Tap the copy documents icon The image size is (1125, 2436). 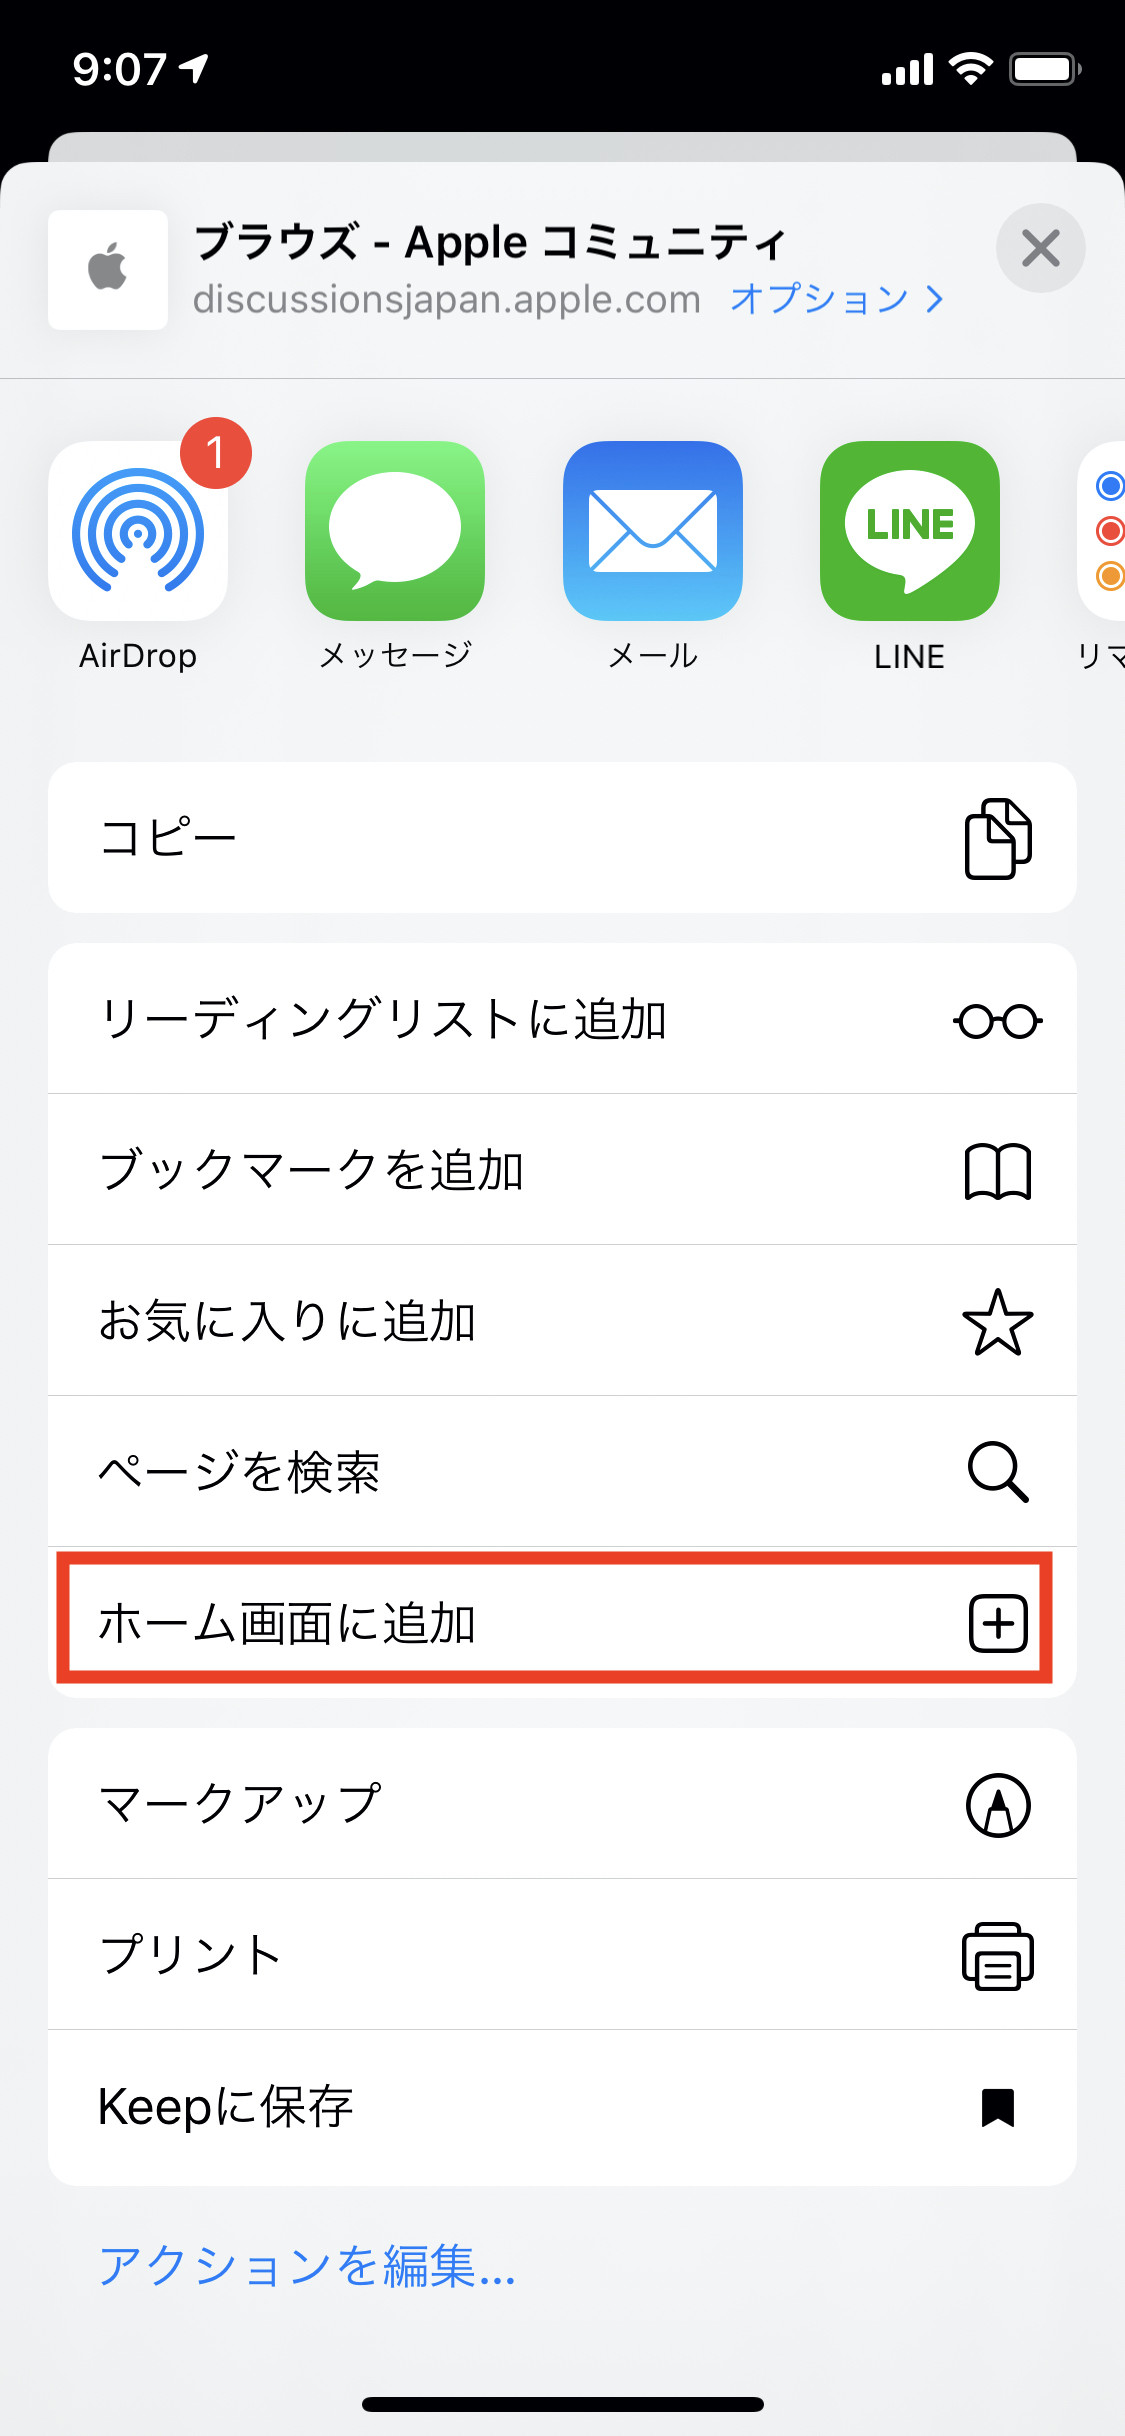pos(997,838)
